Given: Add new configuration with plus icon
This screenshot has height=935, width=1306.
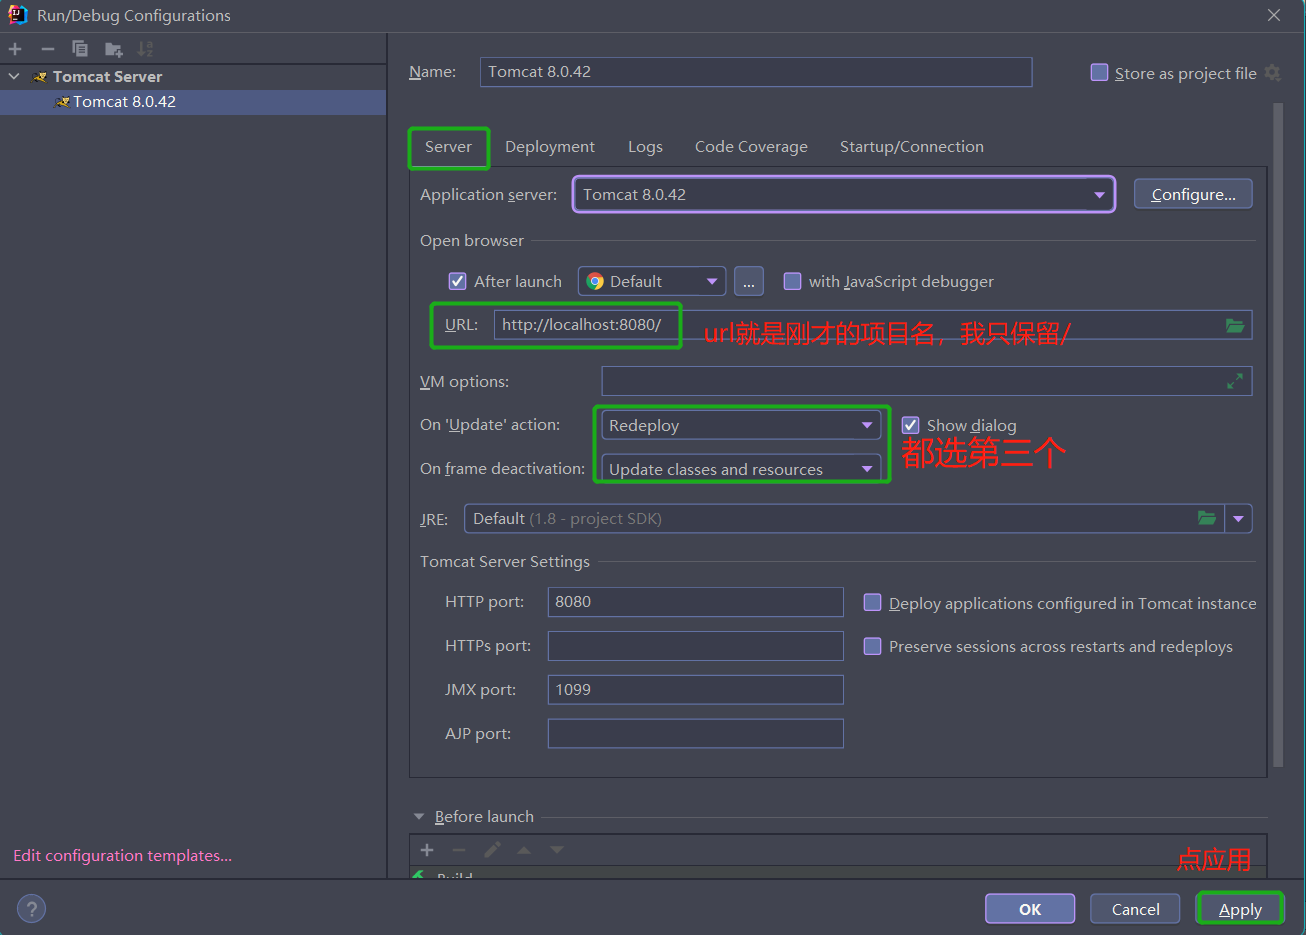Looking at the screenshot, I should [15, 49].
